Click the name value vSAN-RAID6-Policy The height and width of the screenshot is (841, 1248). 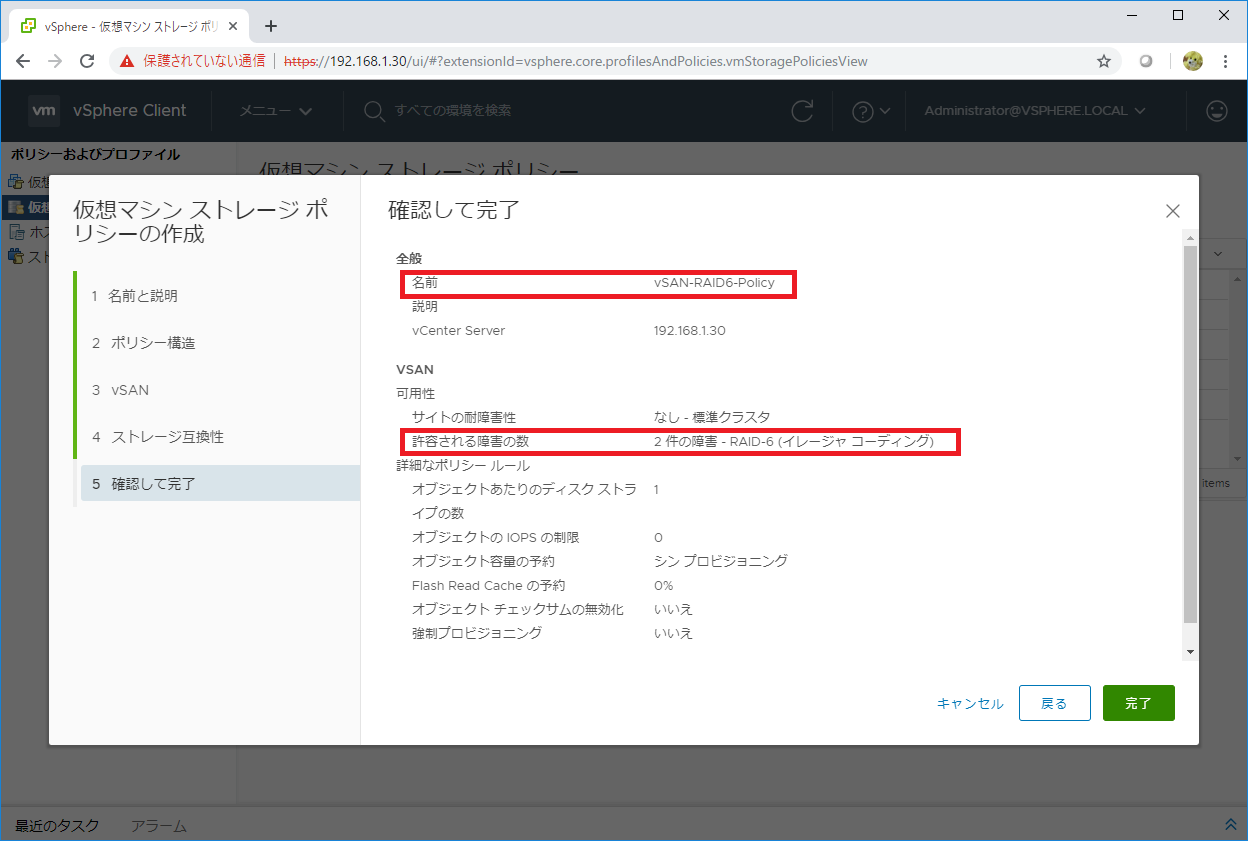pos(714,283)
